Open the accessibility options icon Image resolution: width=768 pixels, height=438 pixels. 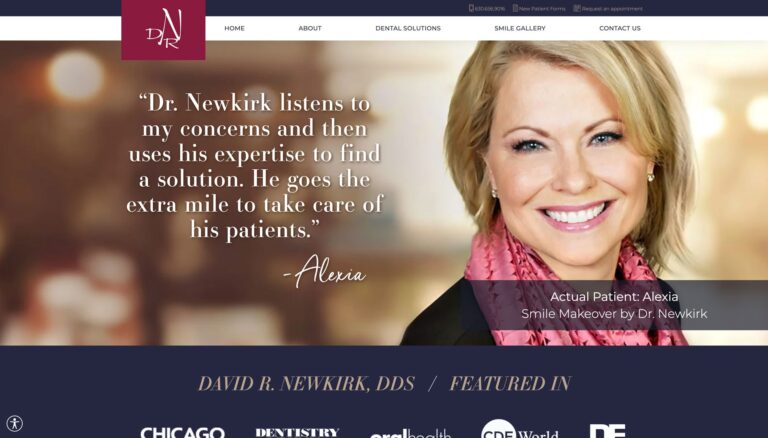coord(15,423)
